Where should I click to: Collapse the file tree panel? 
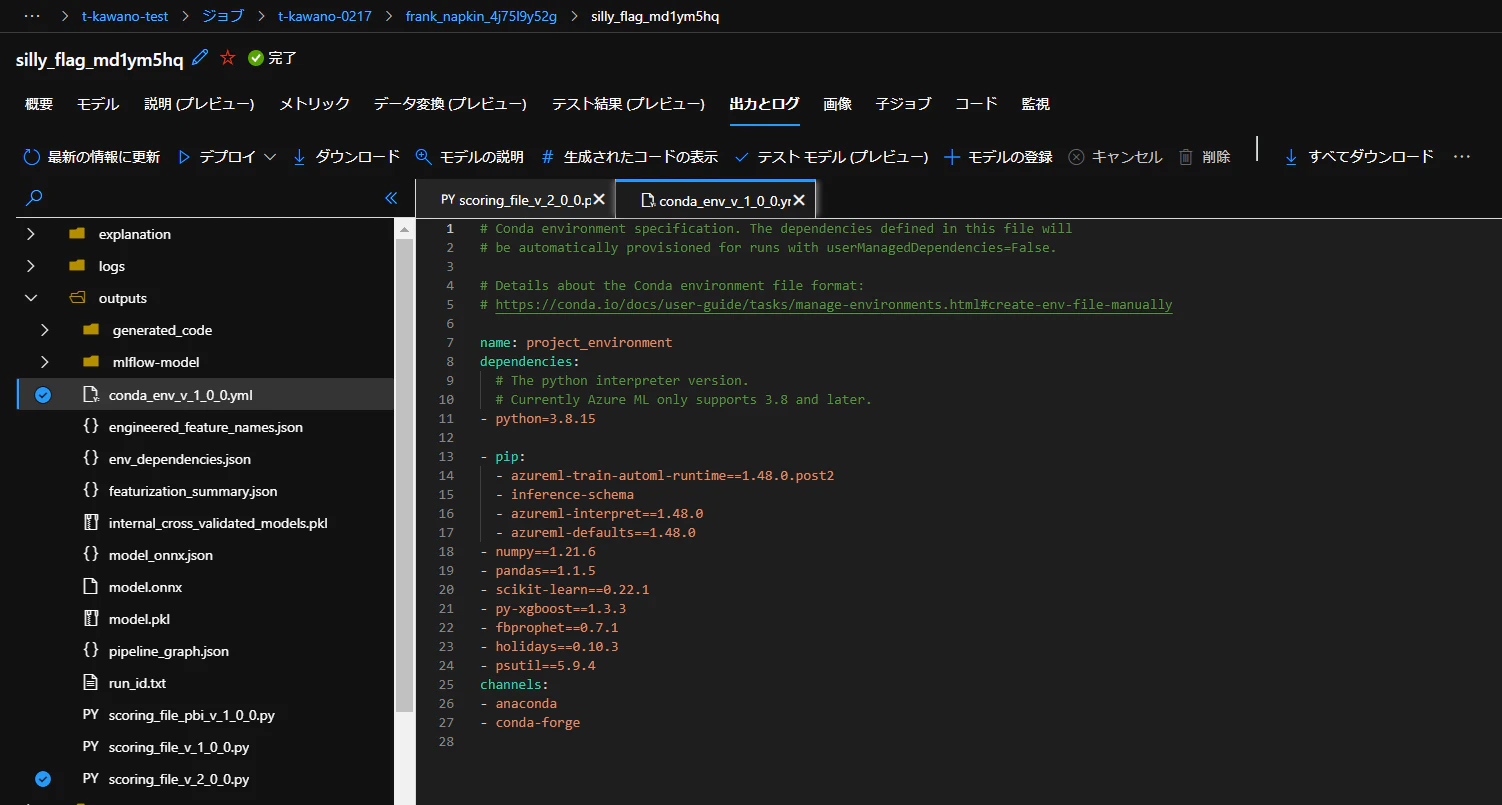pos(391,198)
